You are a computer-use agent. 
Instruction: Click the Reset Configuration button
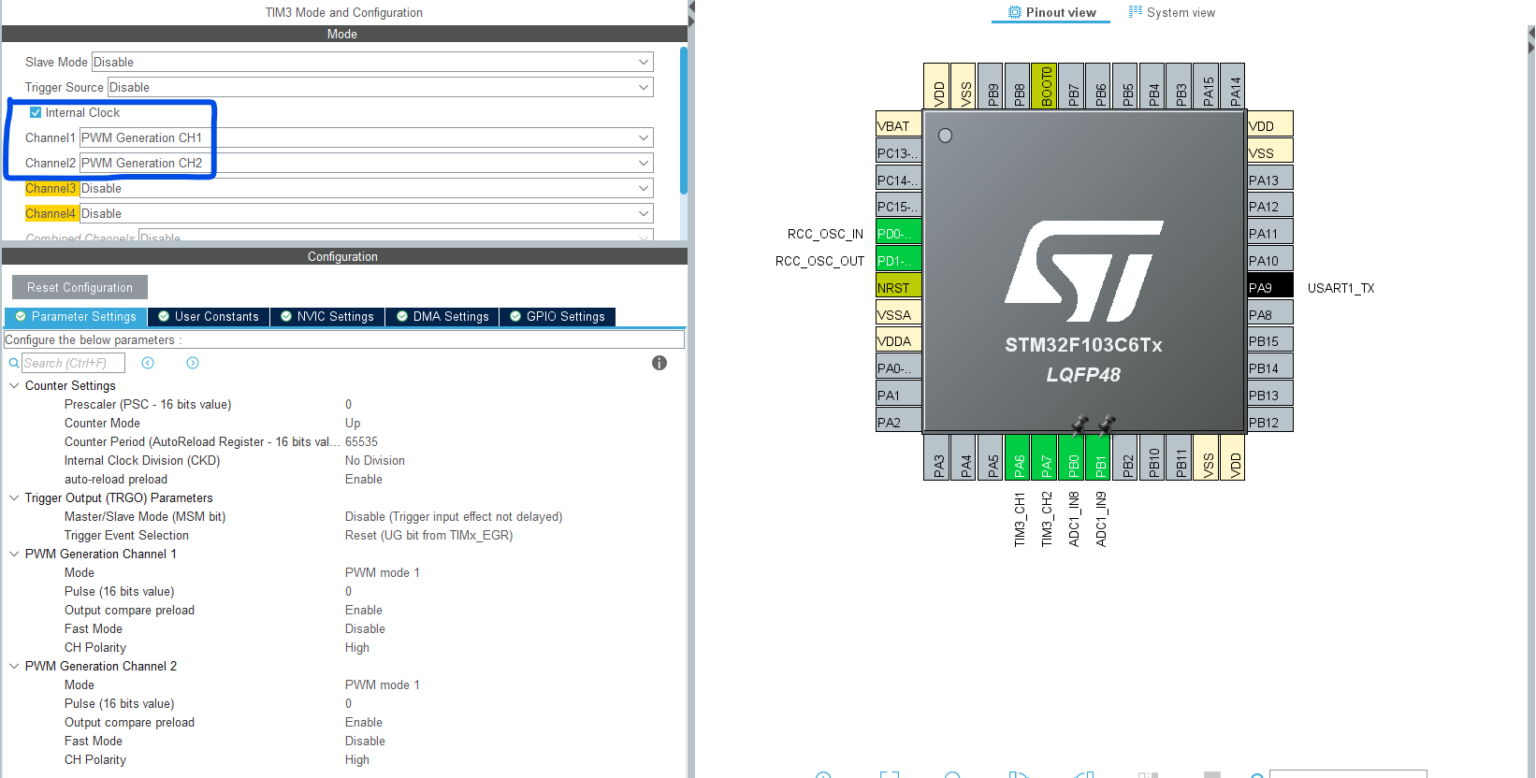[x=79, y=287]
